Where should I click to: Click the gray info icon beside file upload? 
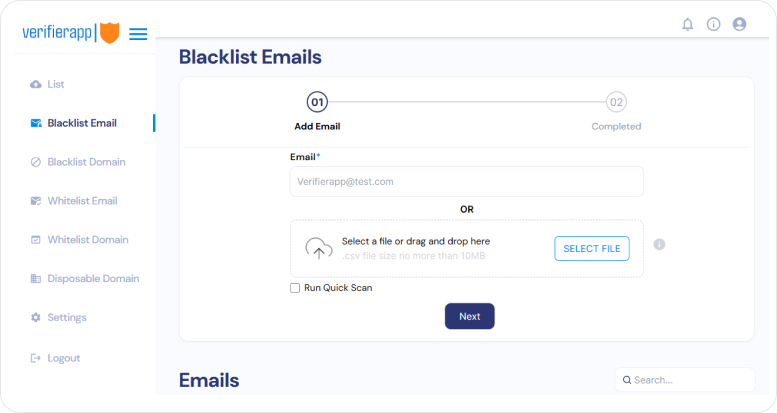659,244
